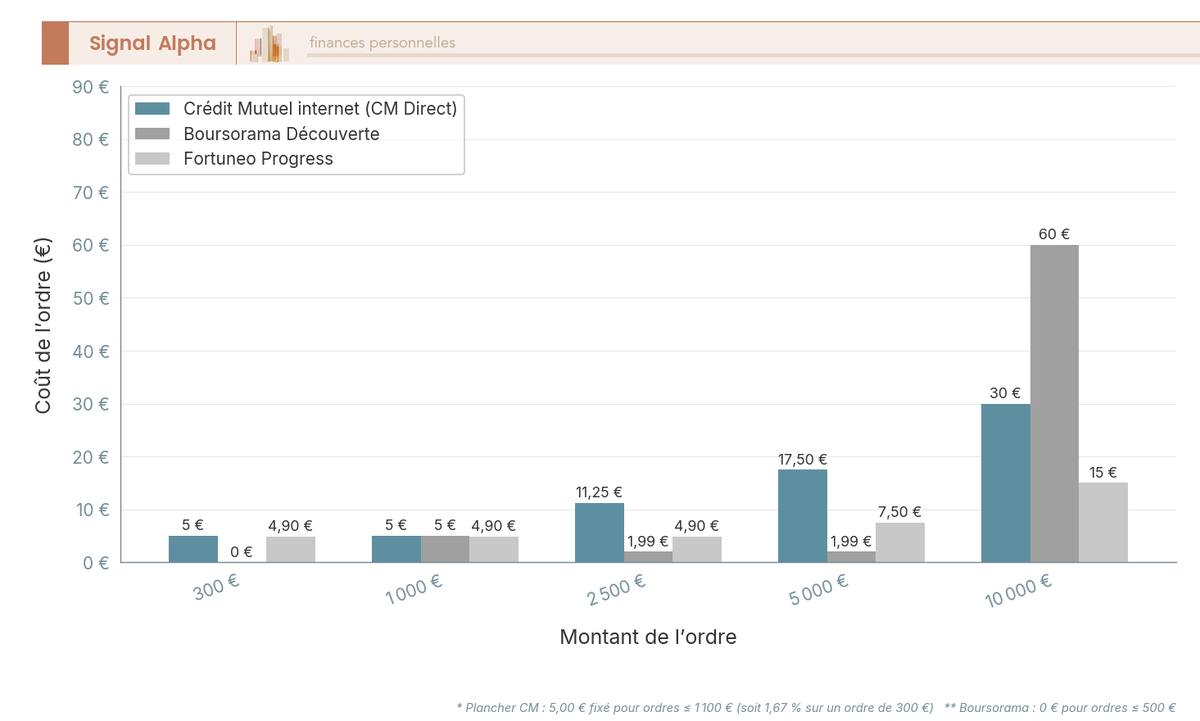Click the Fortuneo light grey bar at 1 000 €
The width and height of the screenshot is (1200, 721).
tap(494, 549)
